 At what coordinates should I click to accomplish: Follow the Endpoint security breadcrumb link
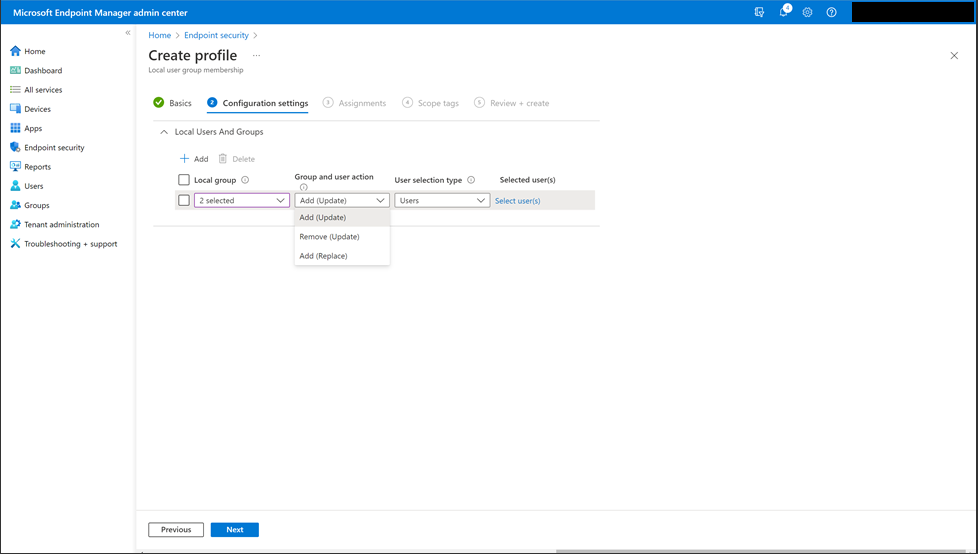(x=216, y=35)
